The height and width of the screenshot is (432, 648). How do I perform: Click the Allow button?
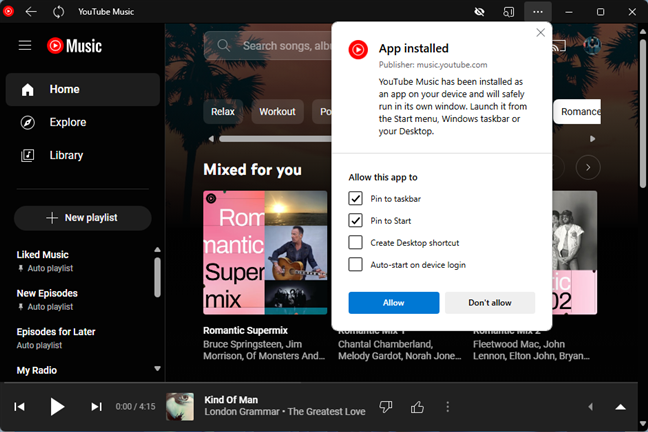[x=393, y=303]
